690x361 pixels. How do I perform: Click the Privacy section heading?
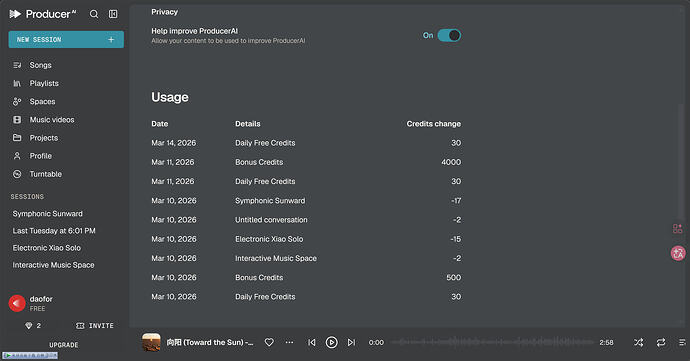(x=165, y=12)
